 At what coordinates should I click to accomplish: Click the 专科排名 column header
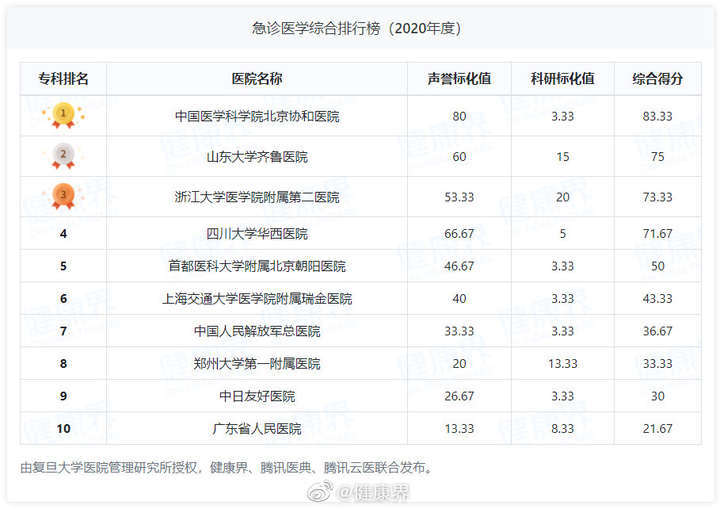(x=63, y=79)
